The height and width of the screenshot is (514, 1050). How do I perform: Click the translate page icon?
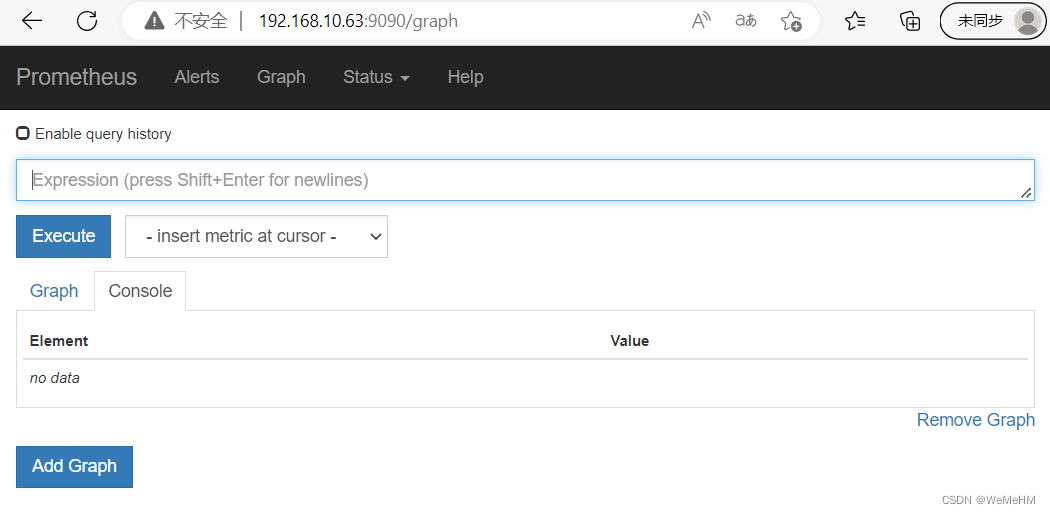[x=745, y=21]
